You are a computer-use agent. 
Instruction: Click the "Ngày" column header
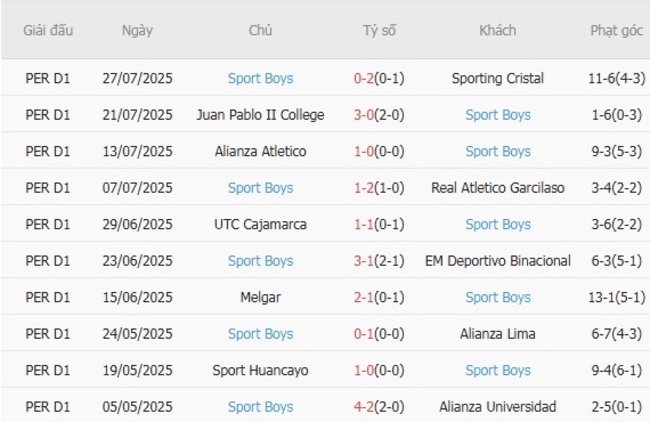(x=137, y=30)
